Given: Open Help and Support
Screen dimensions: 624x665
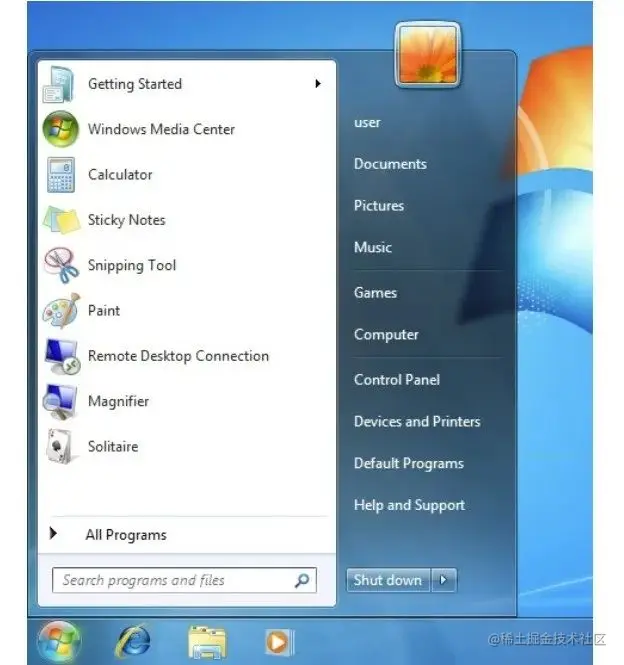Looking at the screenshot, I should [409, 506].
